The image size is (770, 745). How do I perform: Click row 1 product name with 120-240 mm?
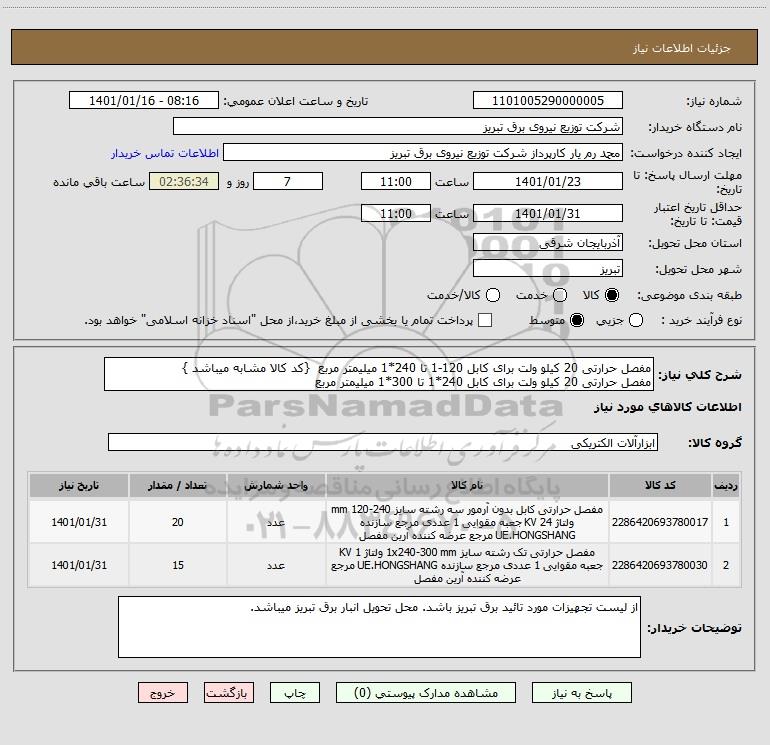coord(467,522)
